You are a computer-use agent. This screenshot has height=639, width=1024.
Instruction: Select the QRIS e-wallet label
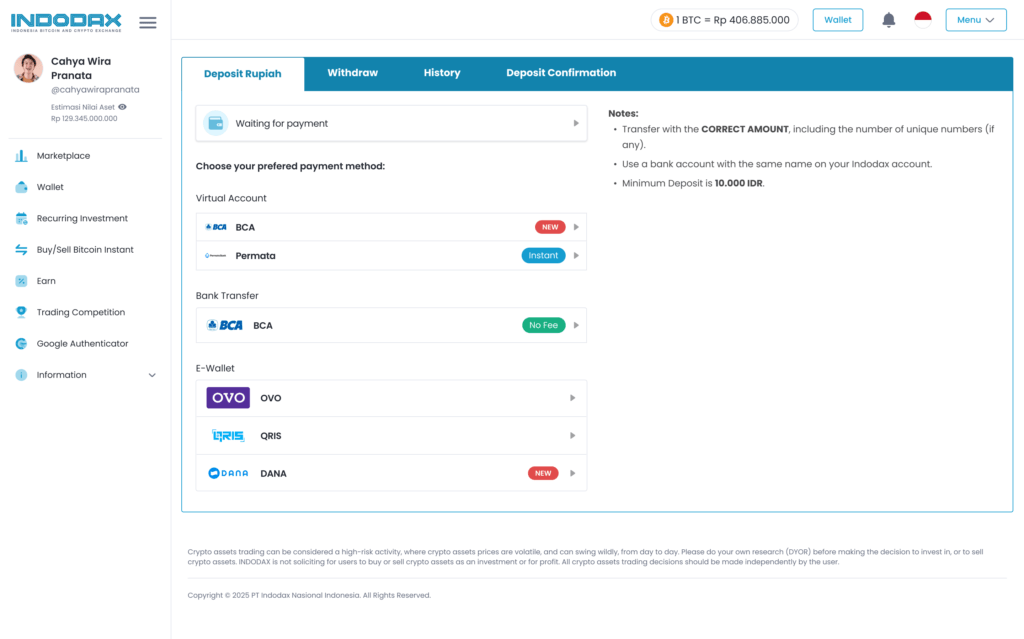tap(271, 436)
